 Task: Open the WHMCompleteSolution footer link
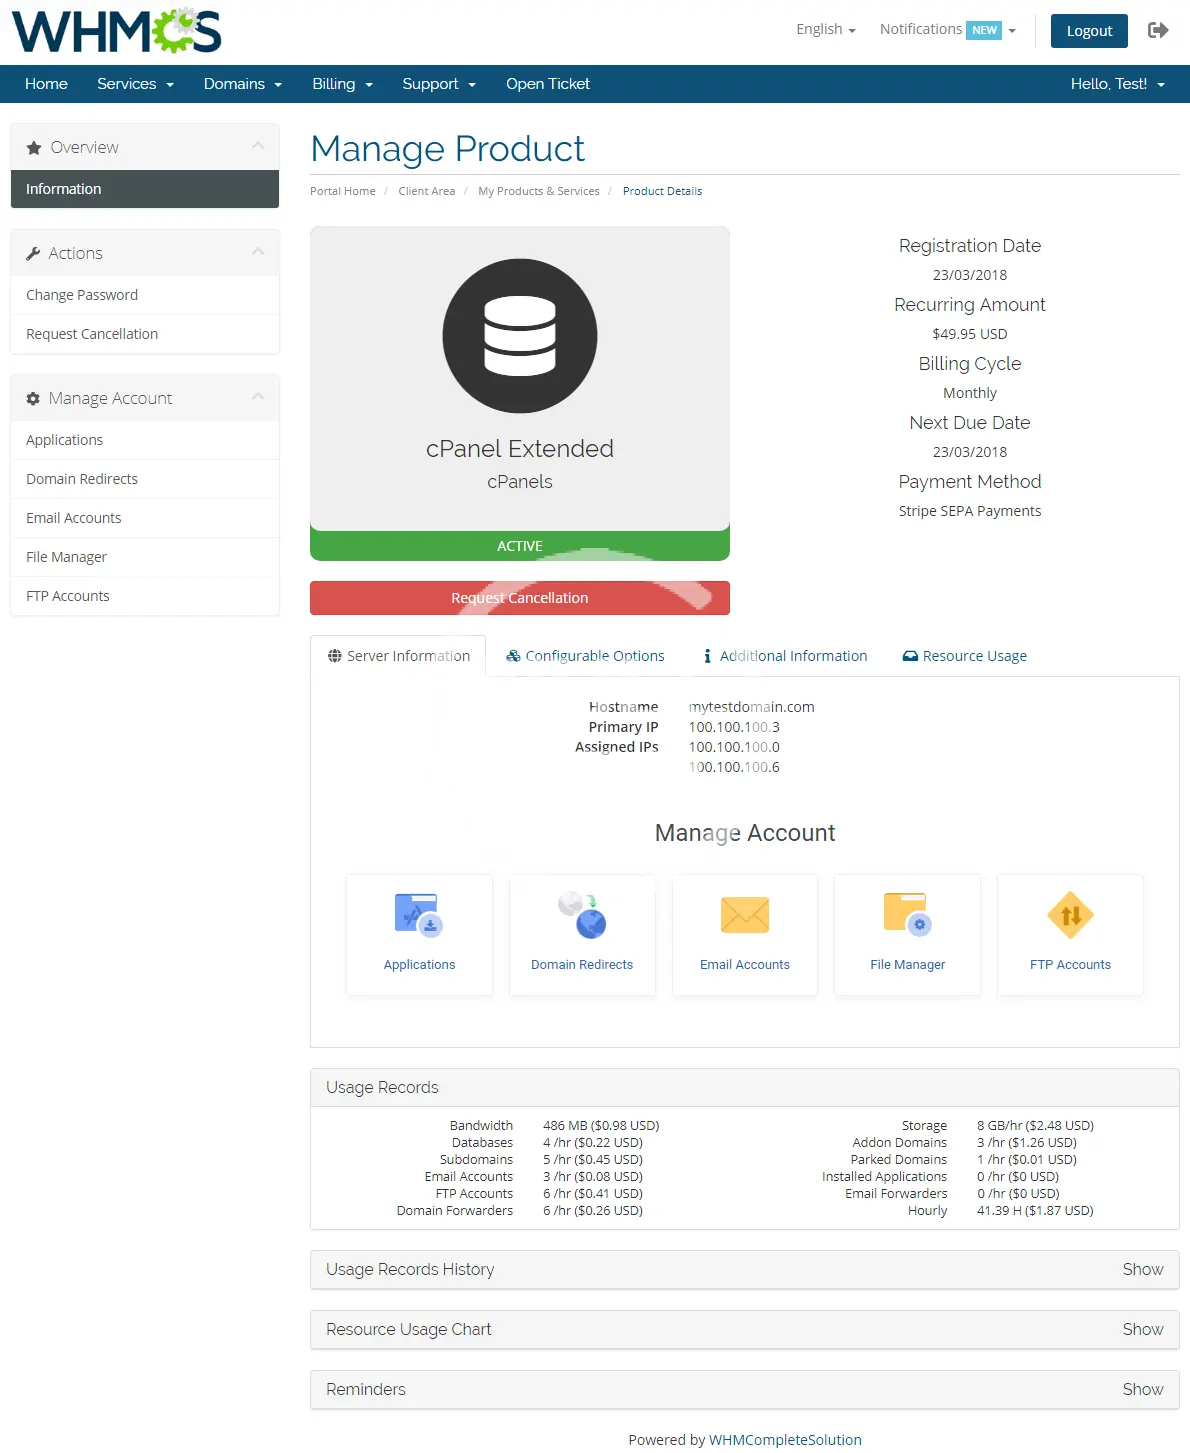[x=785, y=1440]
